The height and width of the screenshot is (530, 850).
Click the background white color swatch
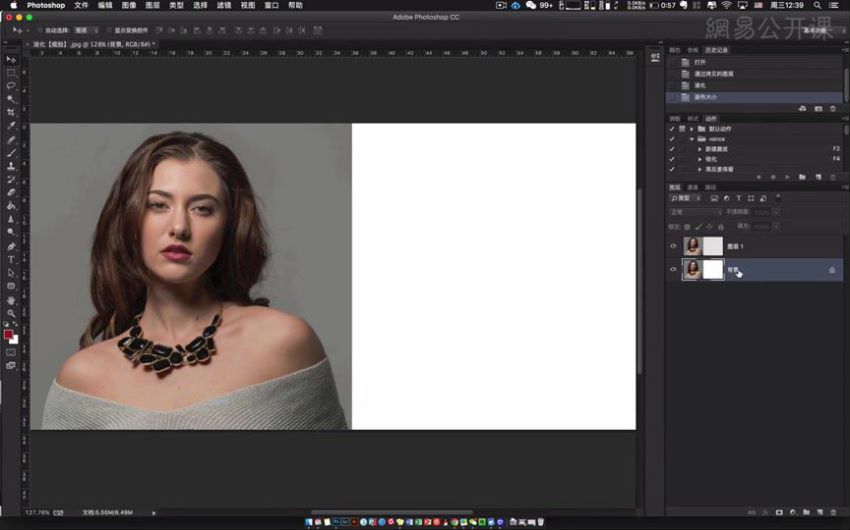15,340
